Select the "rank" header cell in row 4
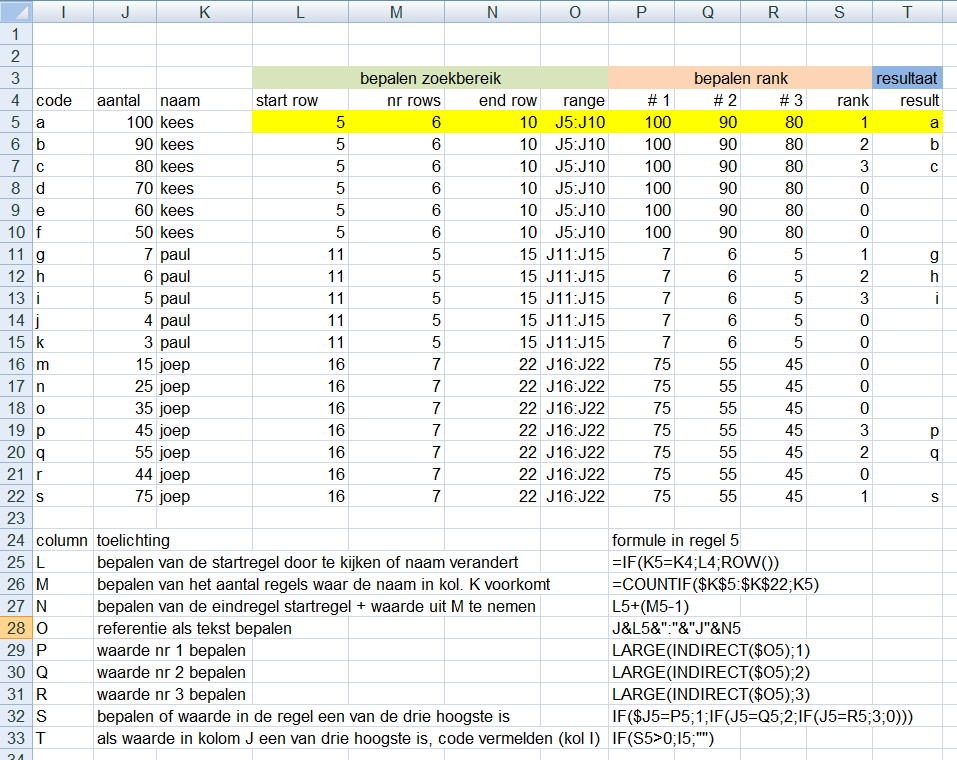The height and width of the screenshot is (760, 957). pyautogui.click(x=838, y=100)
